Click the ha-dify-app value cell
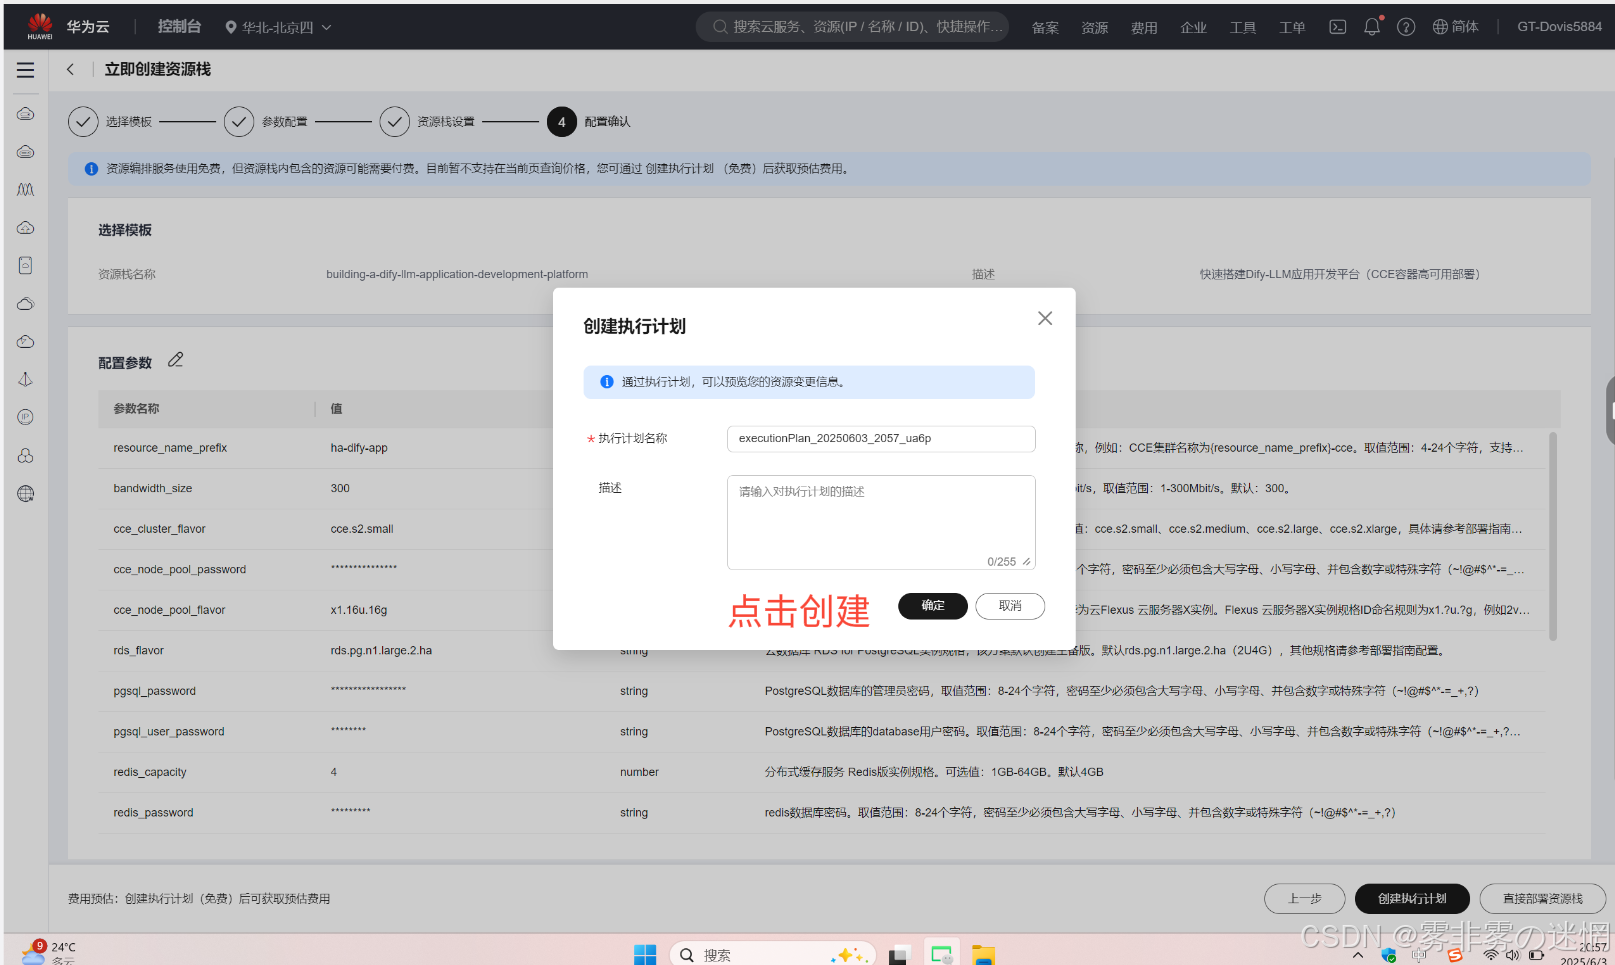Image resolution: width=1615 pixels, height=965 pixels. tap(359, 448)
